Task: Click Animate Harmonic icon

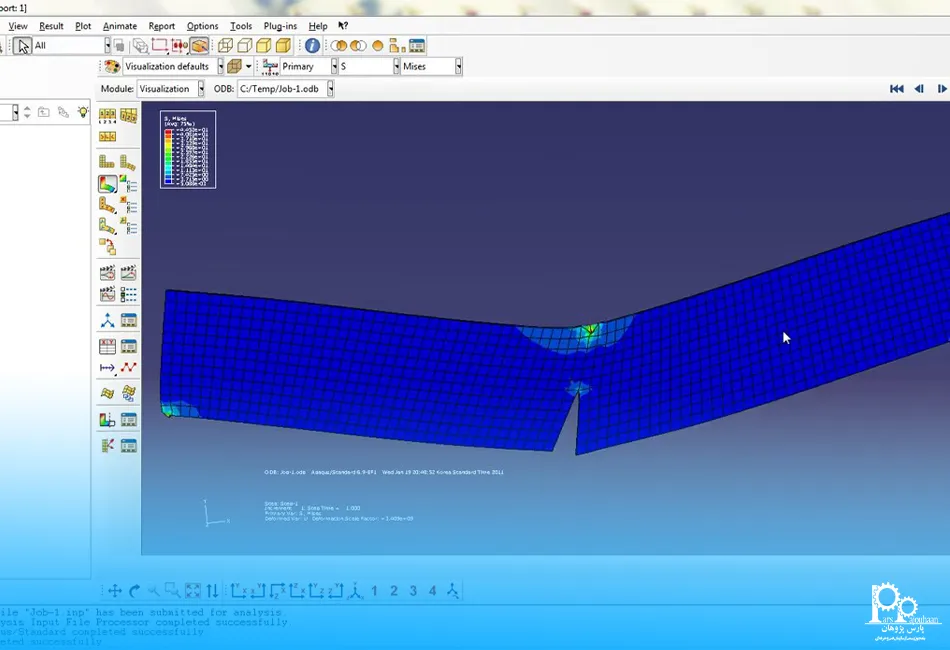Action: pyautogui.click(x=107, y=294)
